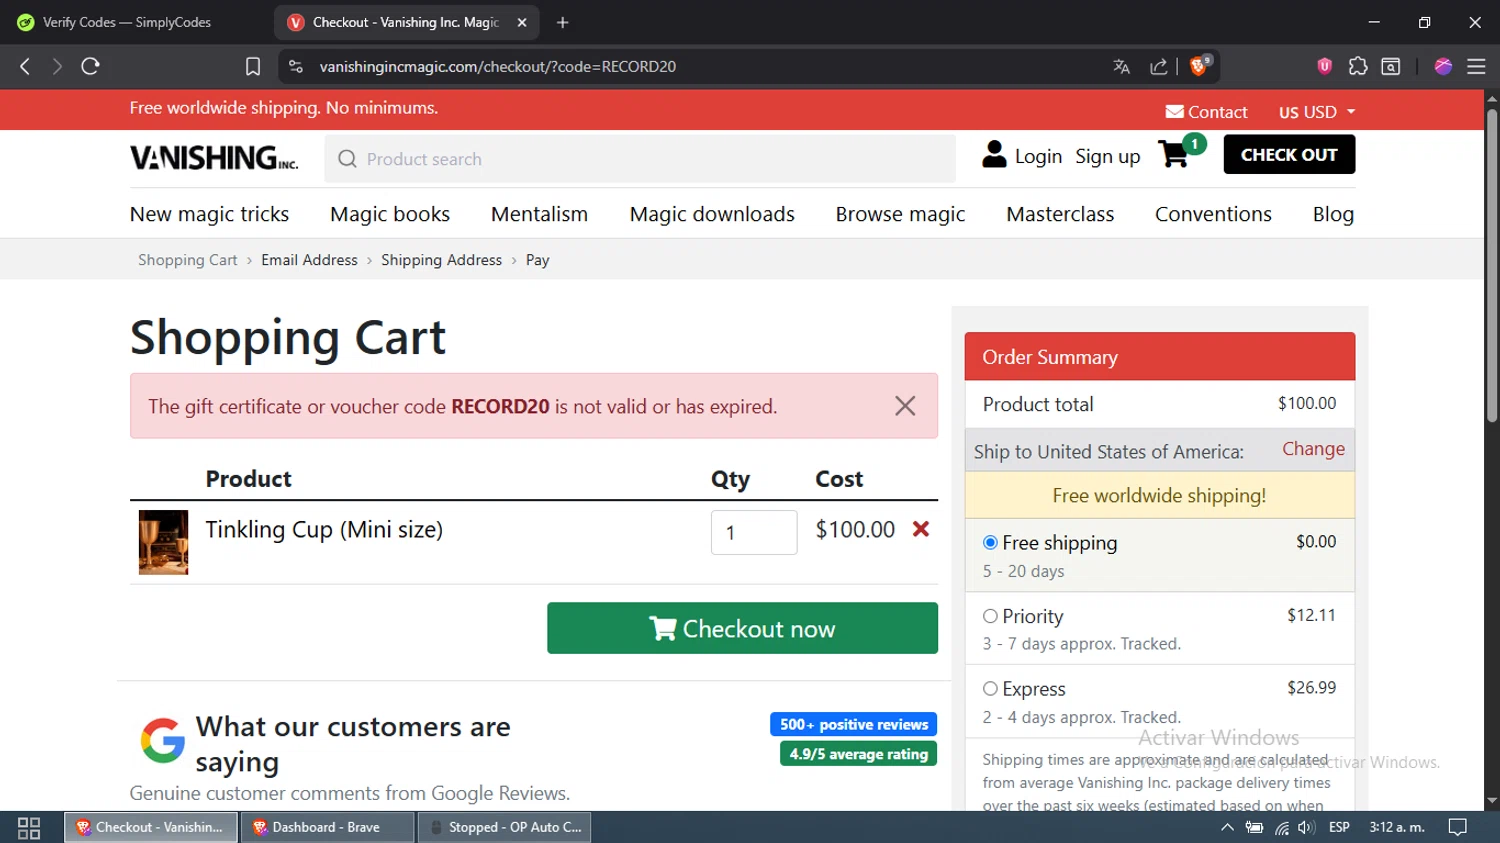Click the share page icon
The height and width of the screenshot is (843, 1500).
pyautogui.click(x=1159, y=66)
